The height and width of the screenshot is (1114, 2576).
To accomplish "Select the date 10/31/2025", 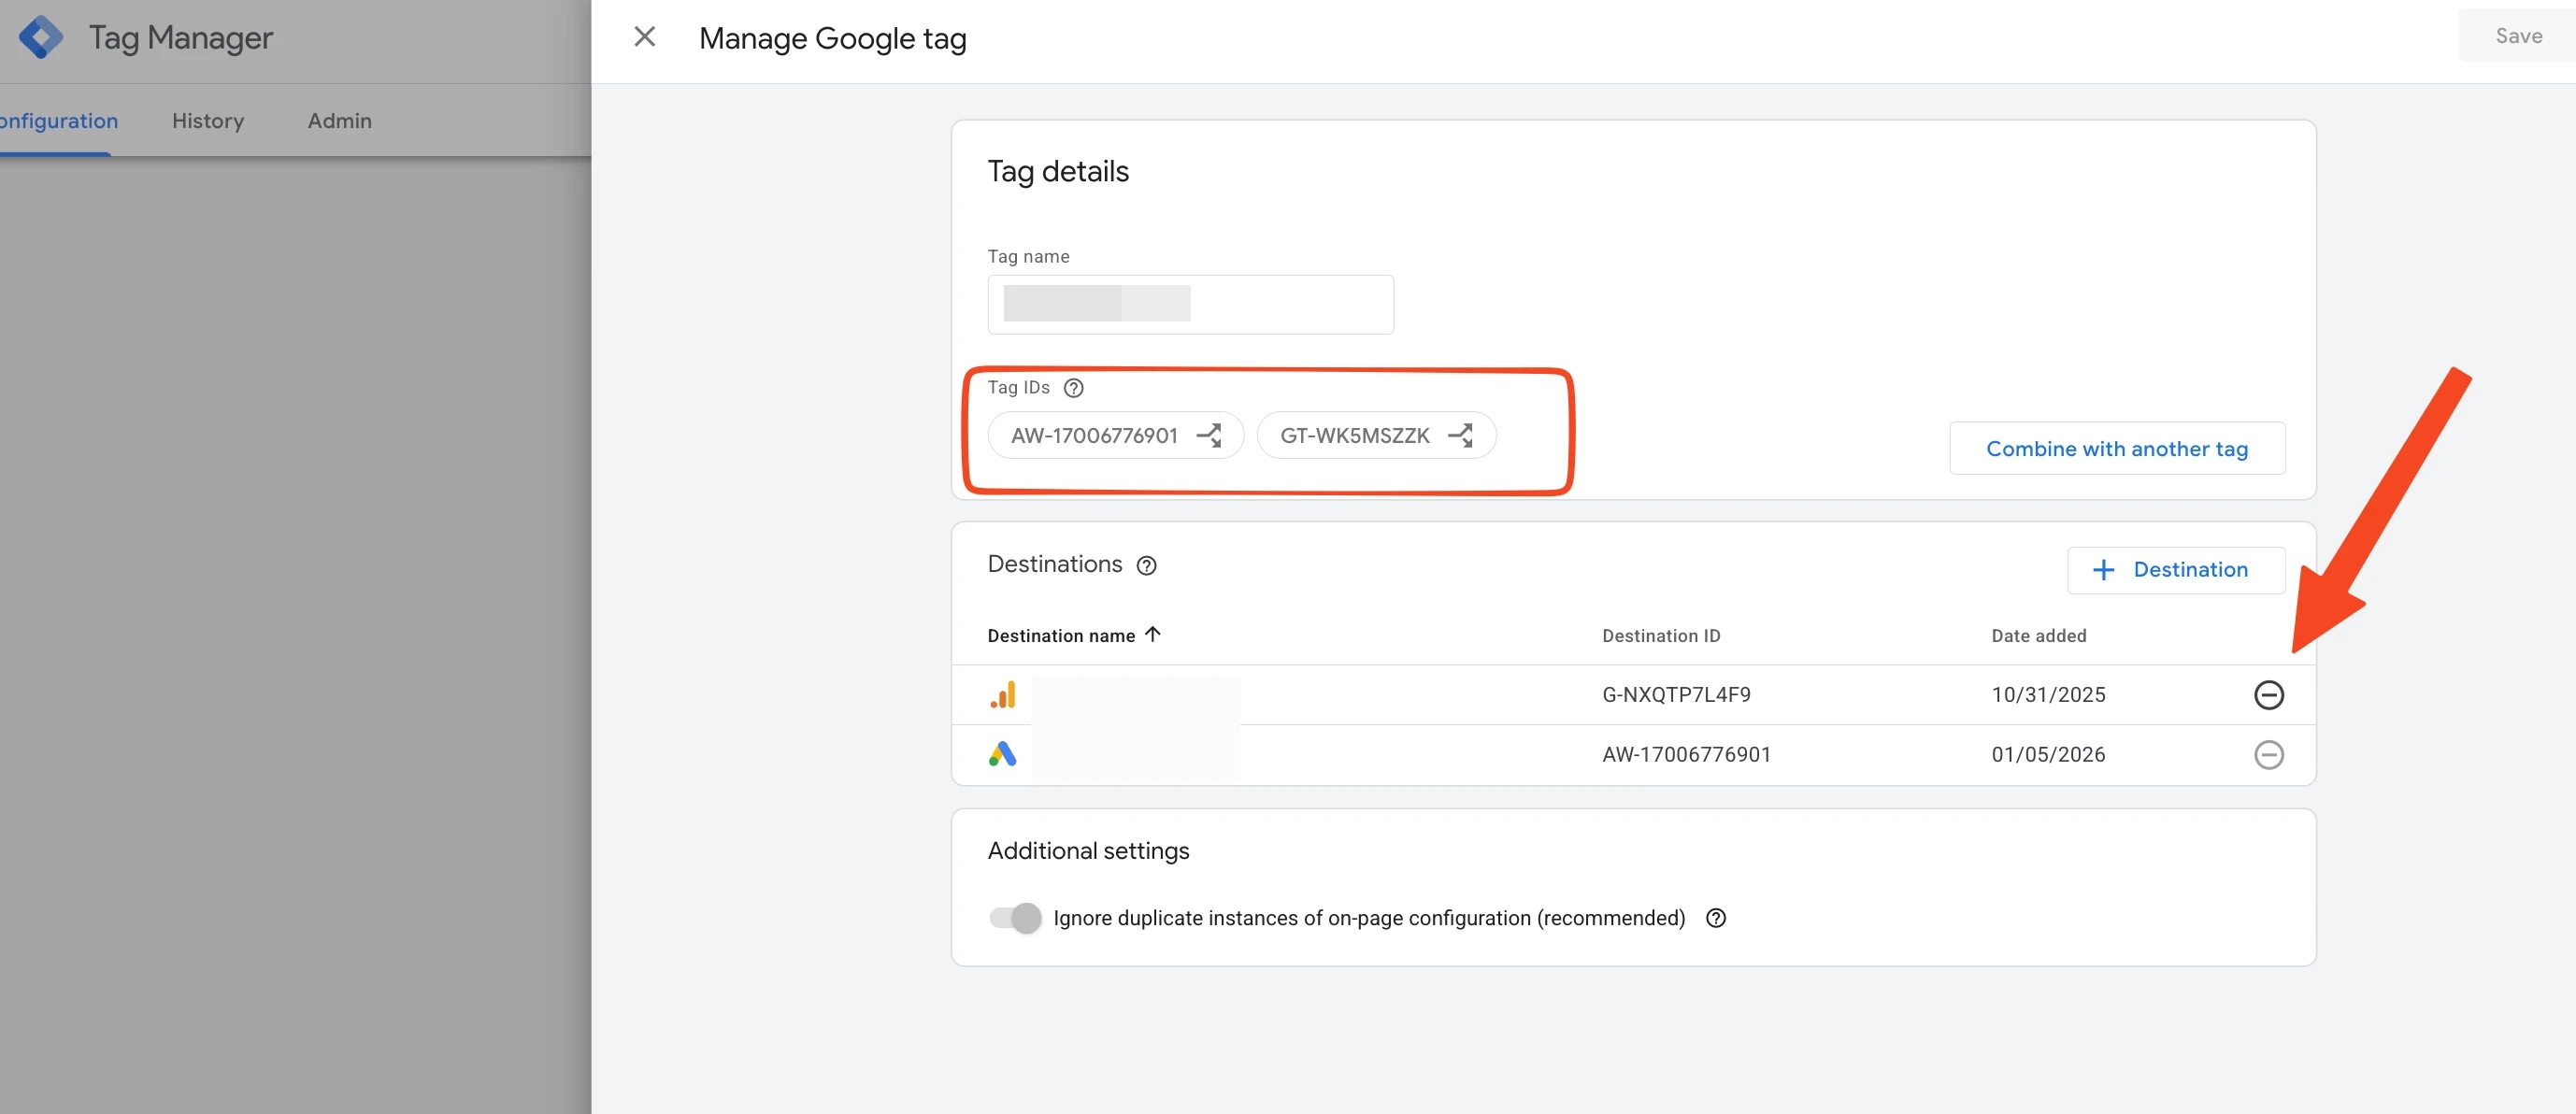I will pyautogui.click(x=2048, y=695).
